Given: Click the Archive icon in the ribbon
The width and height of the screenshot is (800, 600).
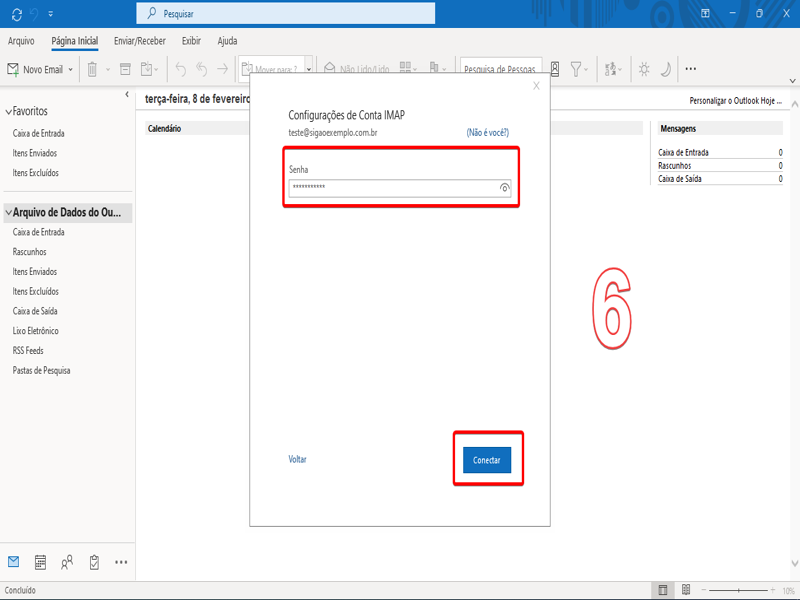Looking at the screenshot, I should coord(125,69).
